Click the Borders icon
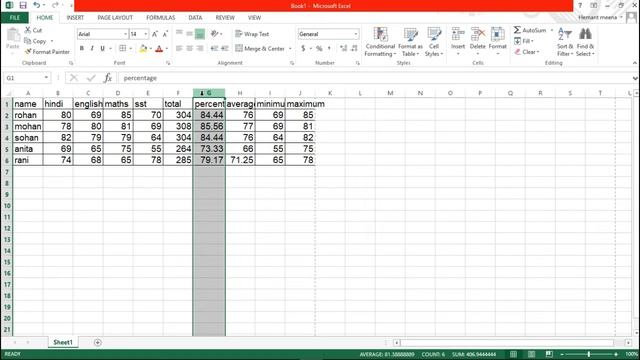Image resolution: width=640 pixels, height=360 pixels. tap(122, 49)
